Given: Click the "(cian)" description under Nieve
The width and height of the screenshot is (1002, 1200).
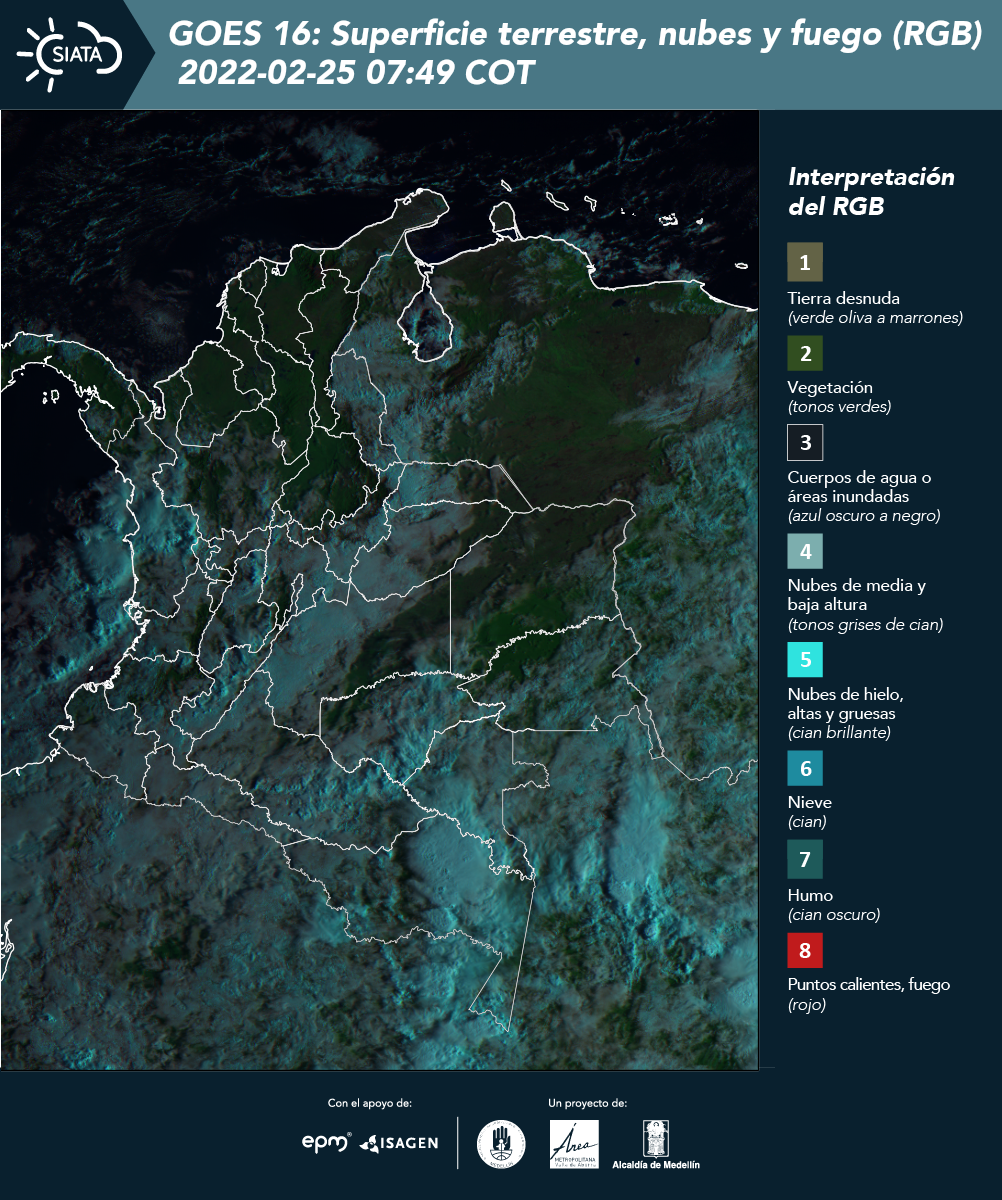Looking at the screenshot, I should click(x=807, y=822).
